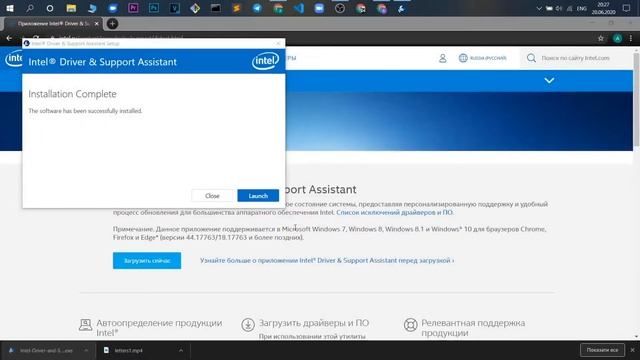
Task: Open Windows taskbar search magnifier
Action: point(30,8)
